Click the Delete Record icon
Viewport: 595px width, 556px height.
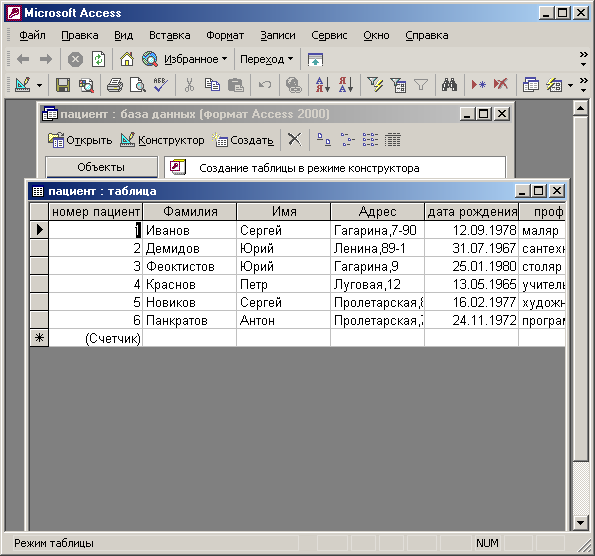[501, 84]
